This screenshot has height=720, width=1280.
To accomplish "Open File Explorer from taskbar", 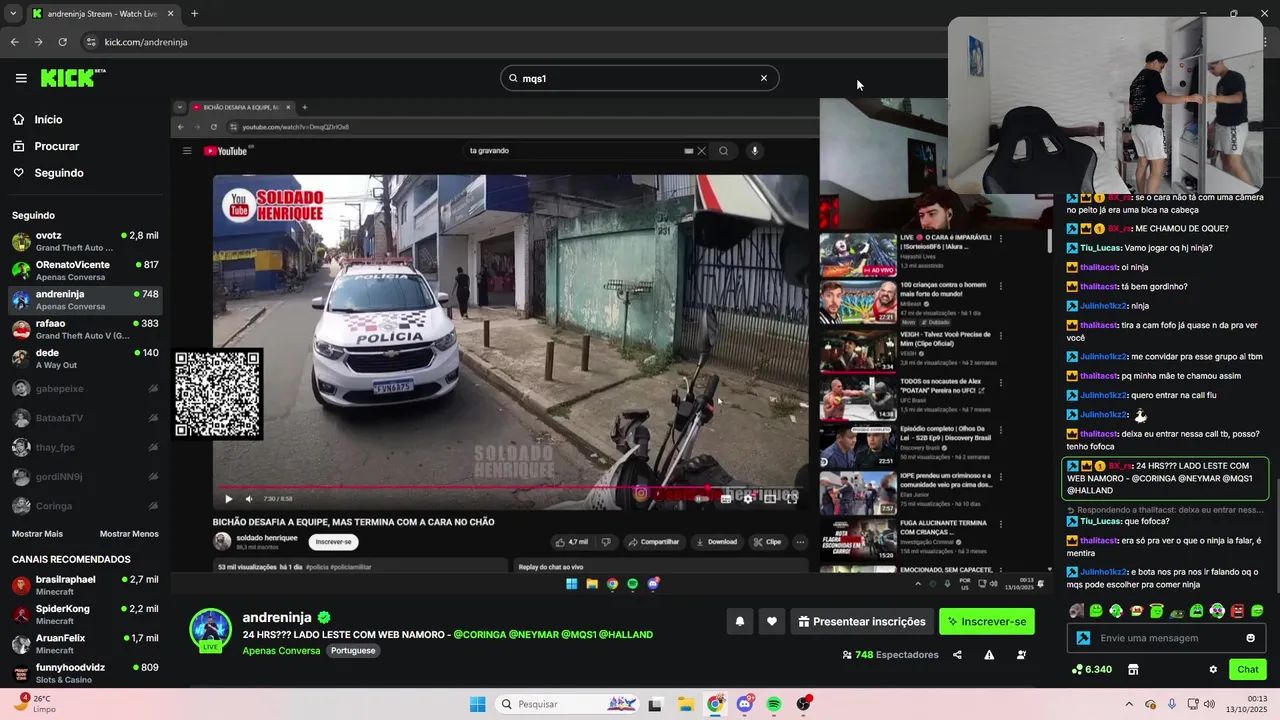I will pyautogui.click(x=686, y=704).
